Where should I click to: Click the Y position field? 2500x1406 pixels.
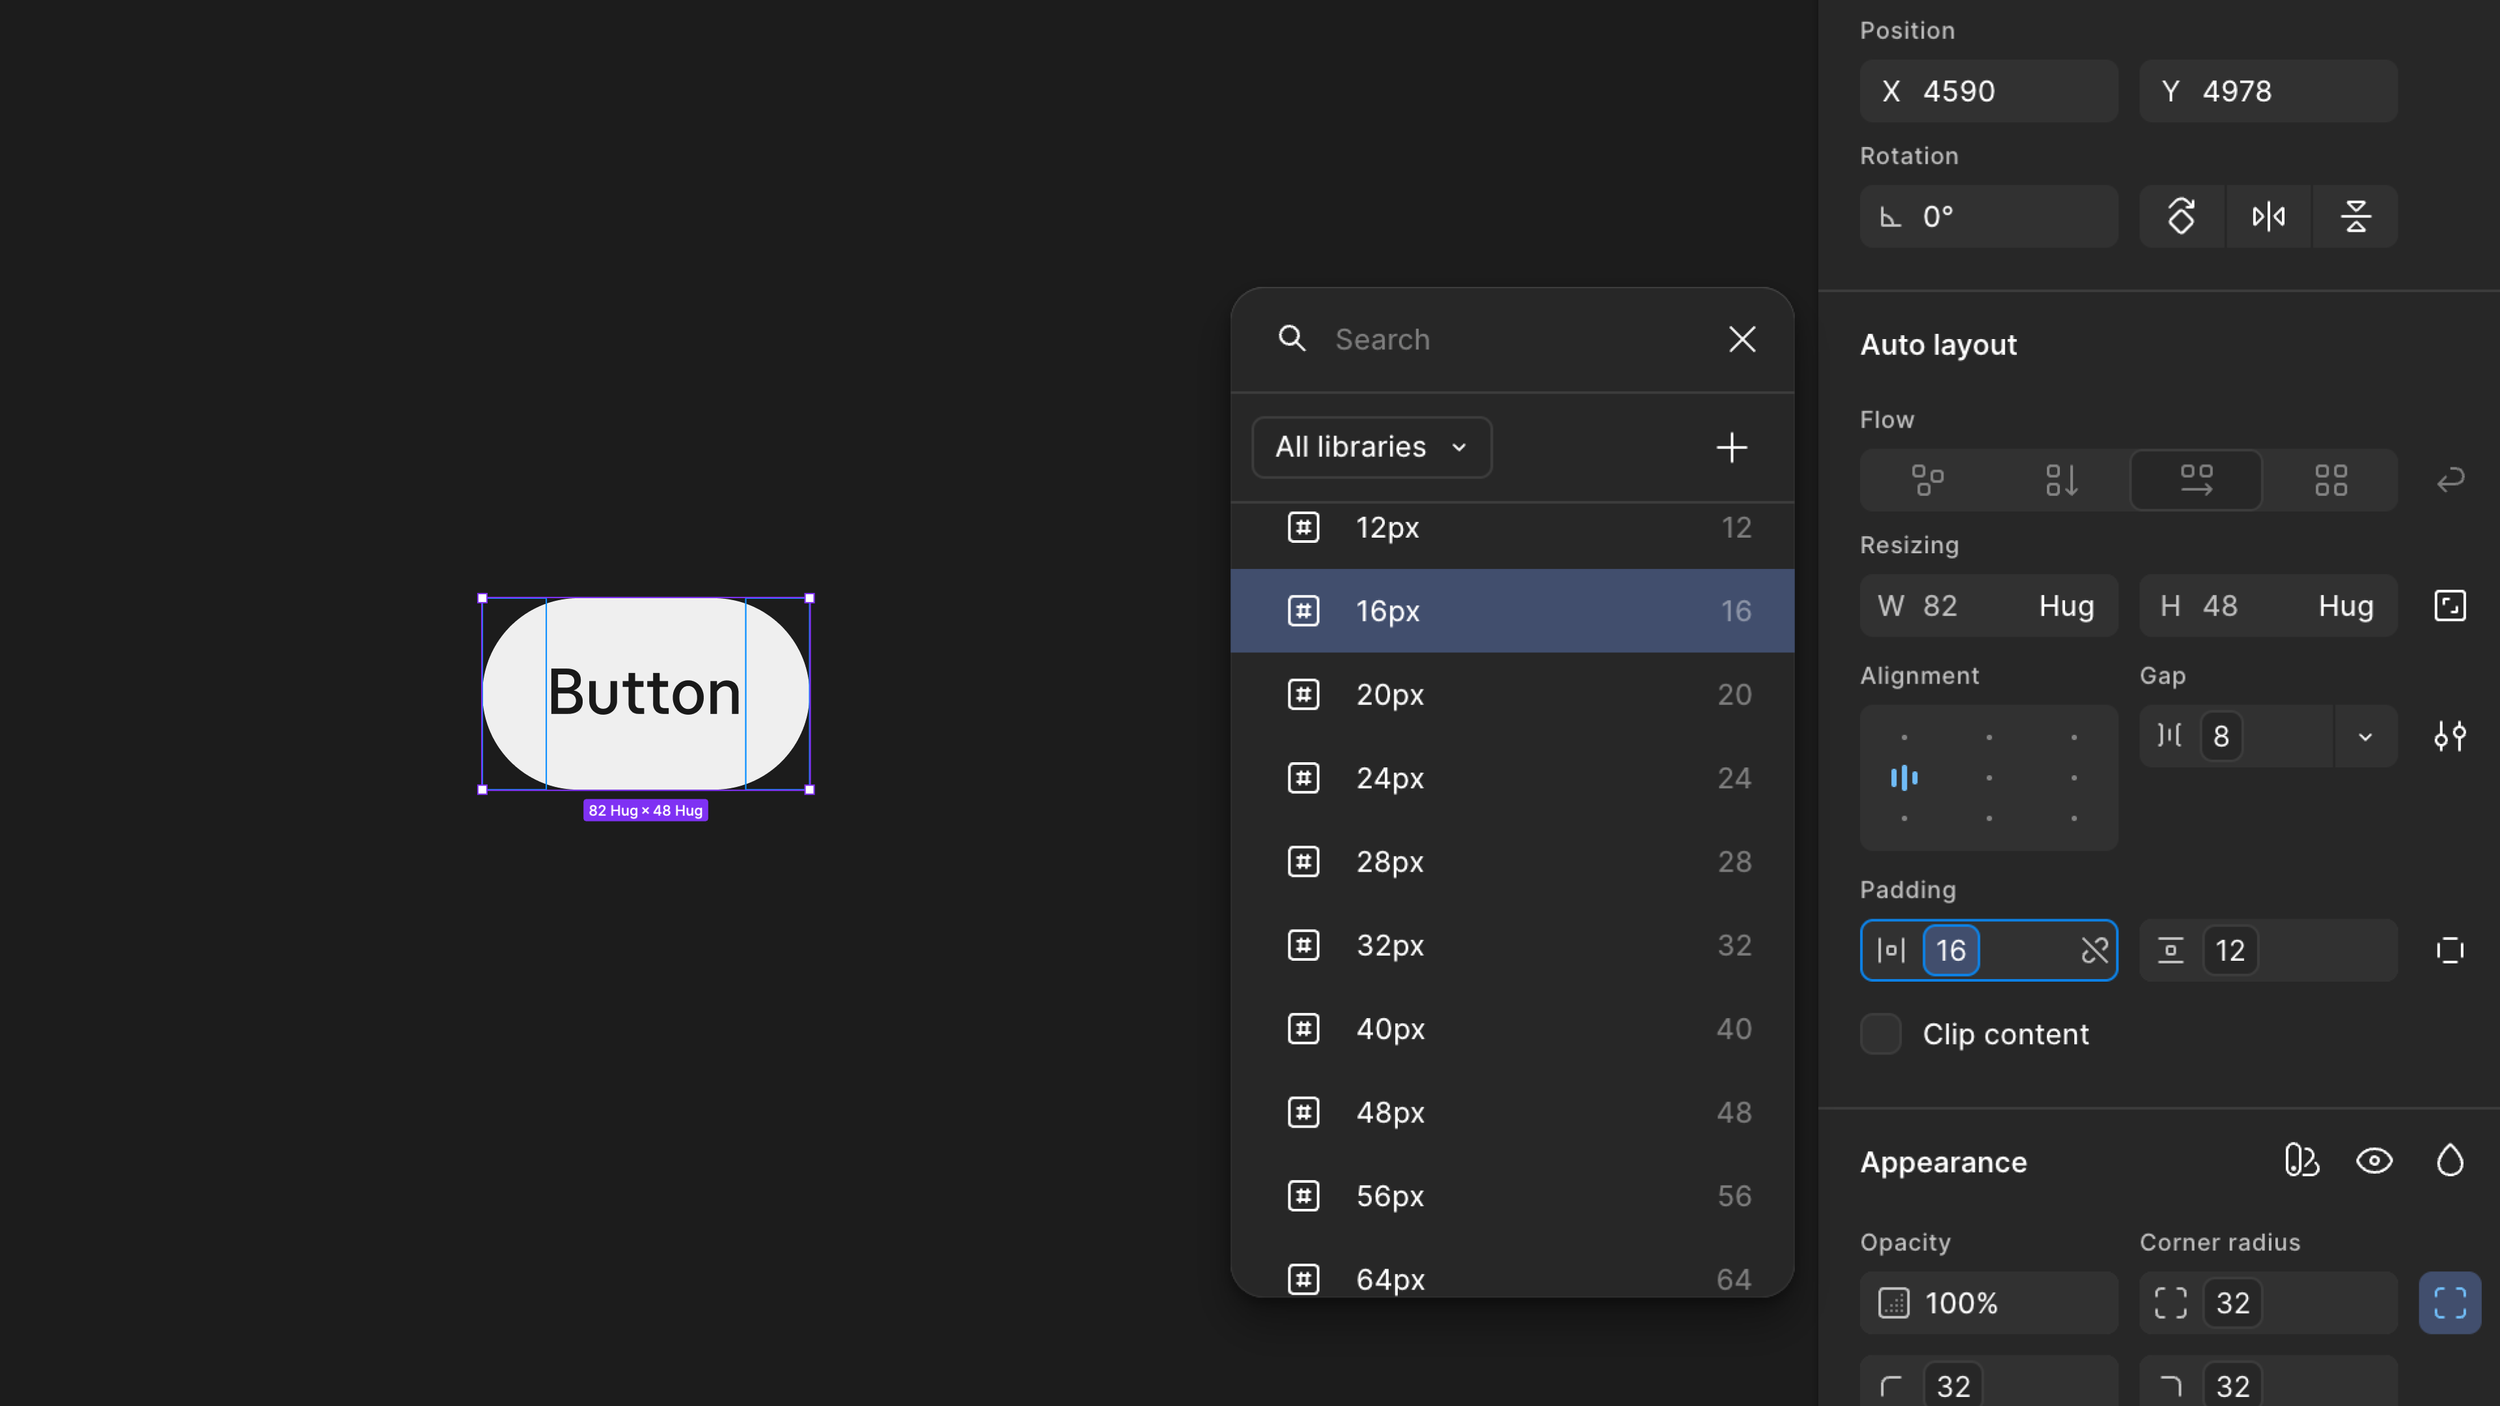click(x=2267, y=91)
